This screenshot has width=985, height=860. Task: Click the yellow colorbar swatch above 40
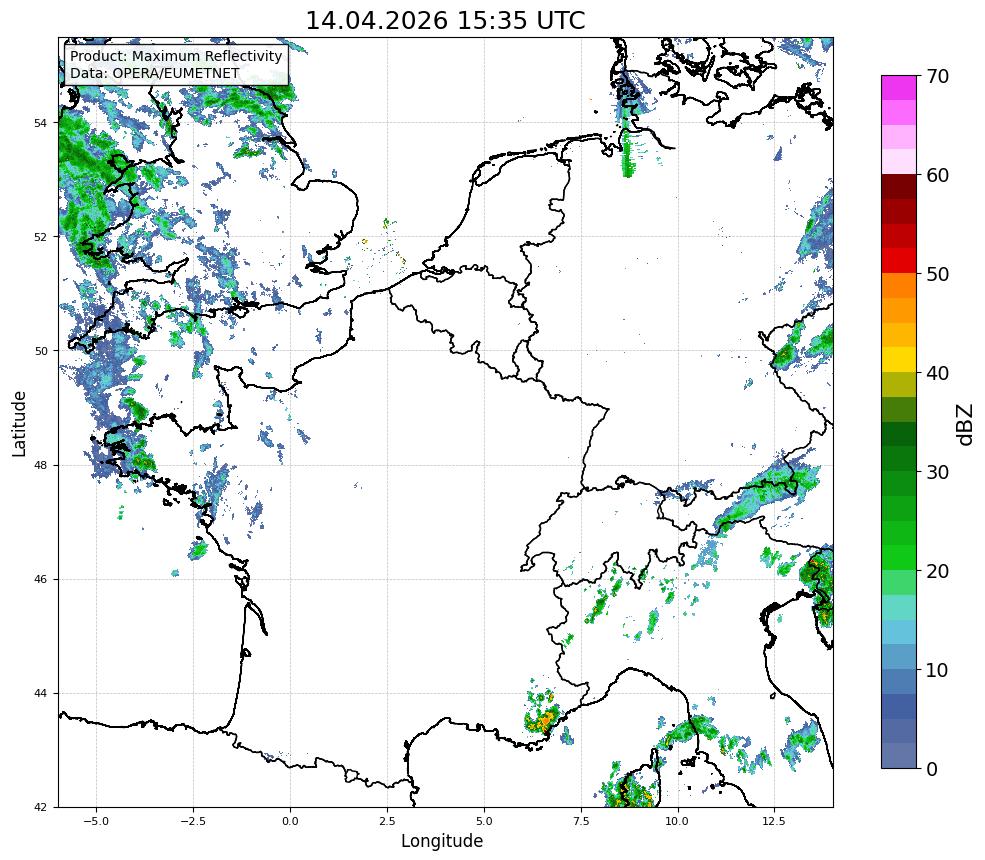coord(899,361)
